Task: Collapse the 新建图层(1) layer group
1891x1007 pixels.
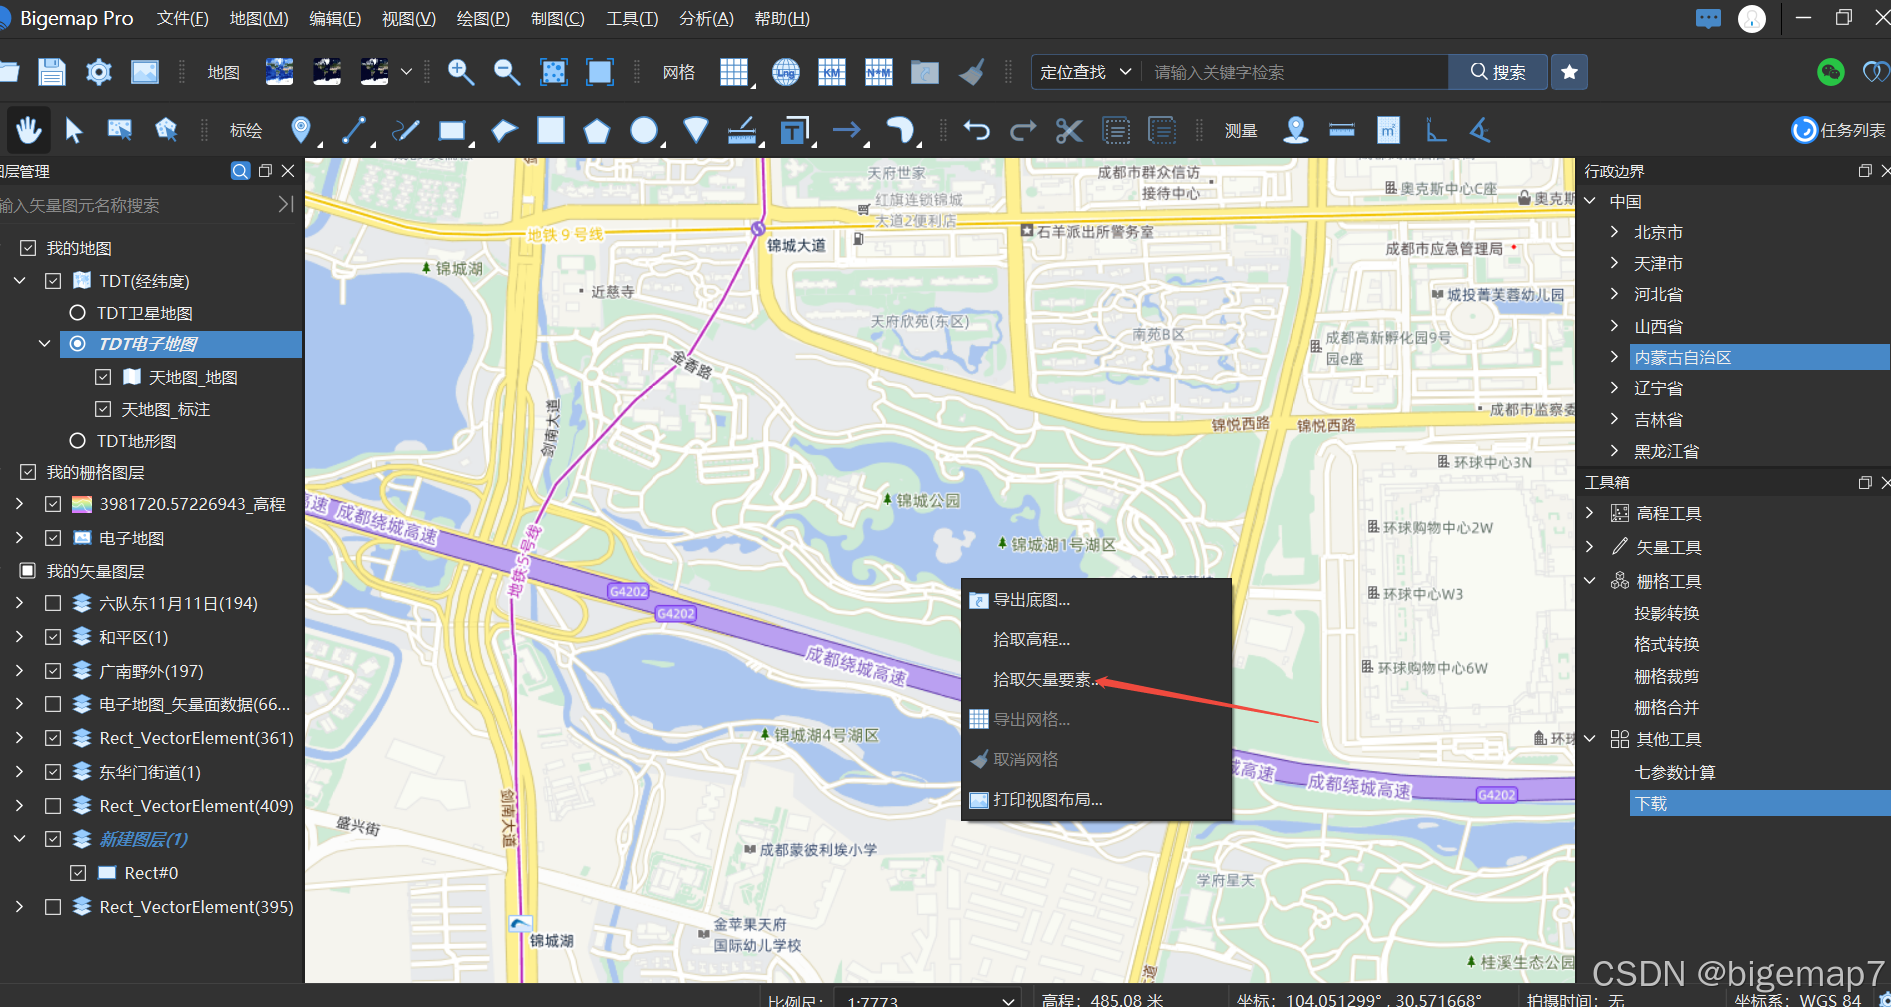Action: 19,839
